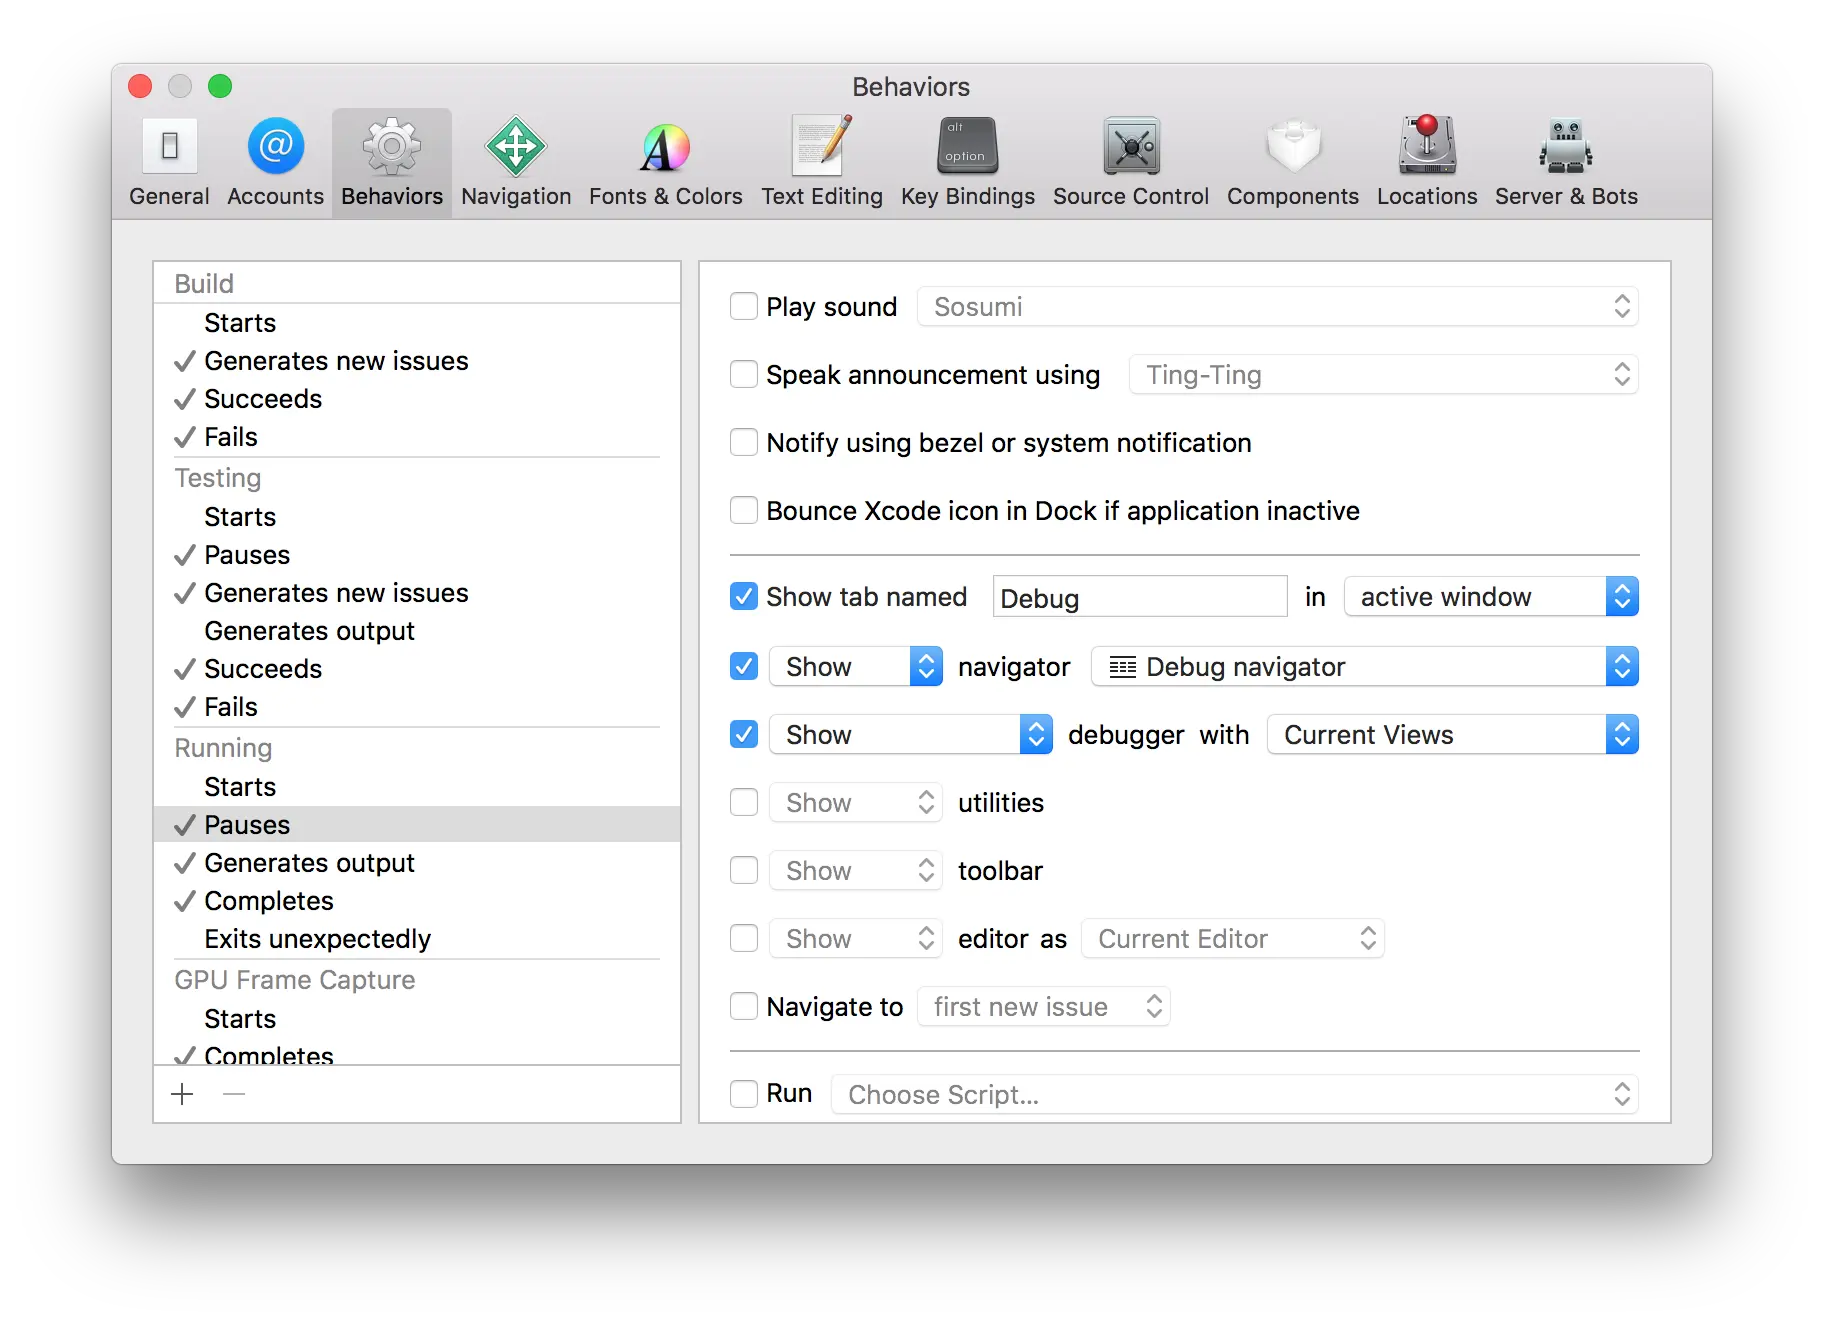Image resolution: width=1824 pixels, height=1324 pixels.
Task: Open Show dropdown for navigator
Action: [x=856, y=667]
